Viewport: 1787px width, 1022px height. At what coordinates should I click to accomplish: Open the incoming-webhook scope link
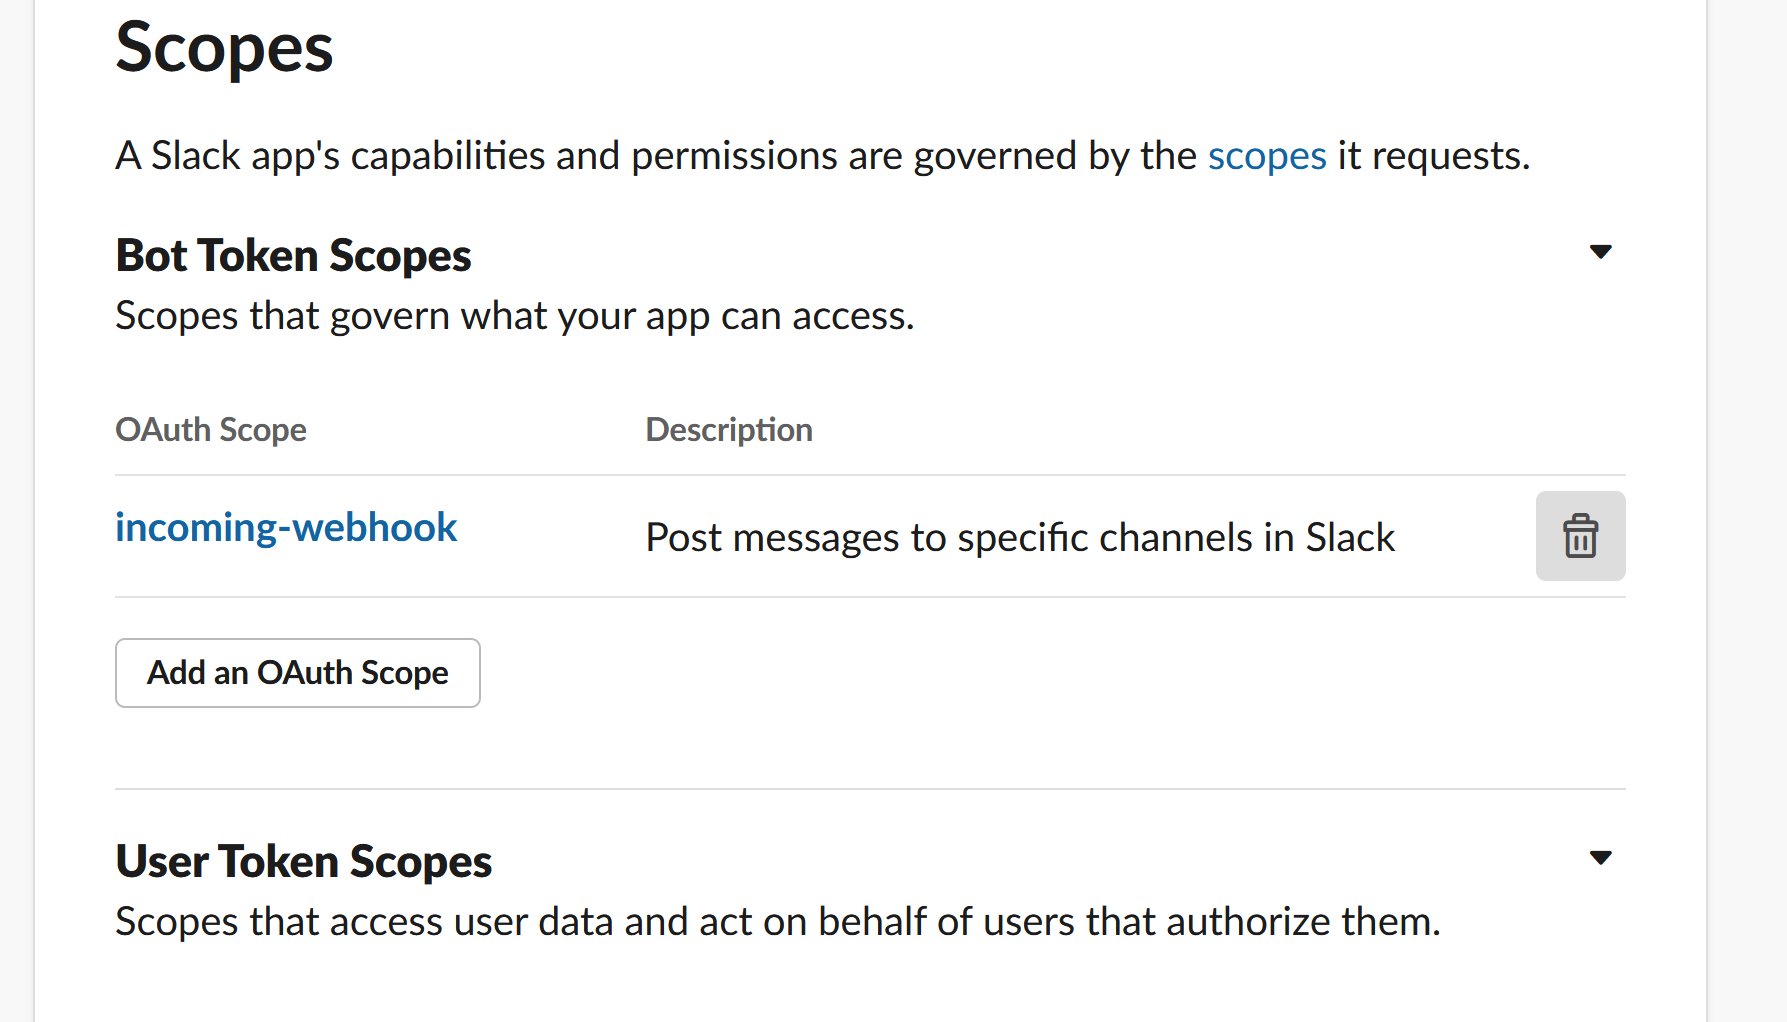[286, 528]
